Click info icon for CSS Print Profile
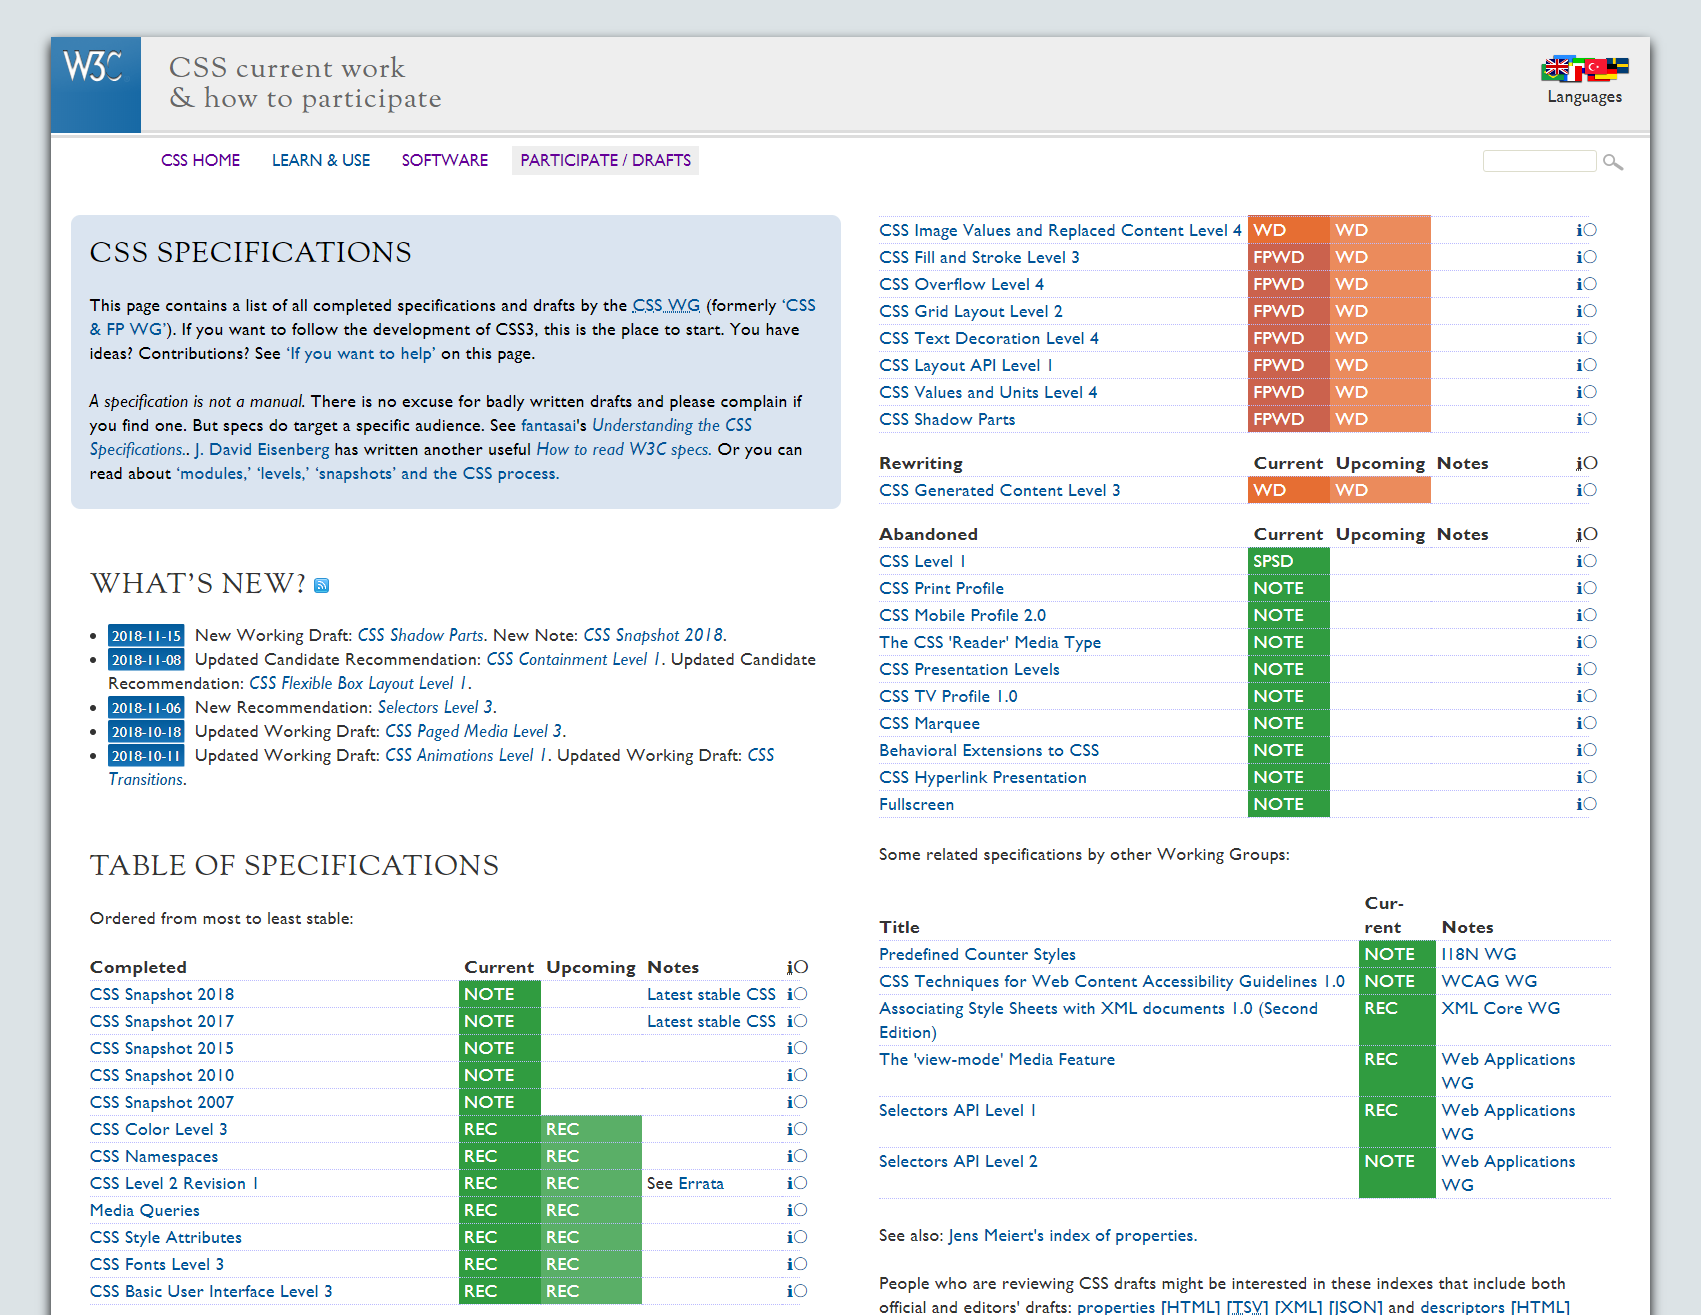The image size is (1701, 1315). (1587, 588)
